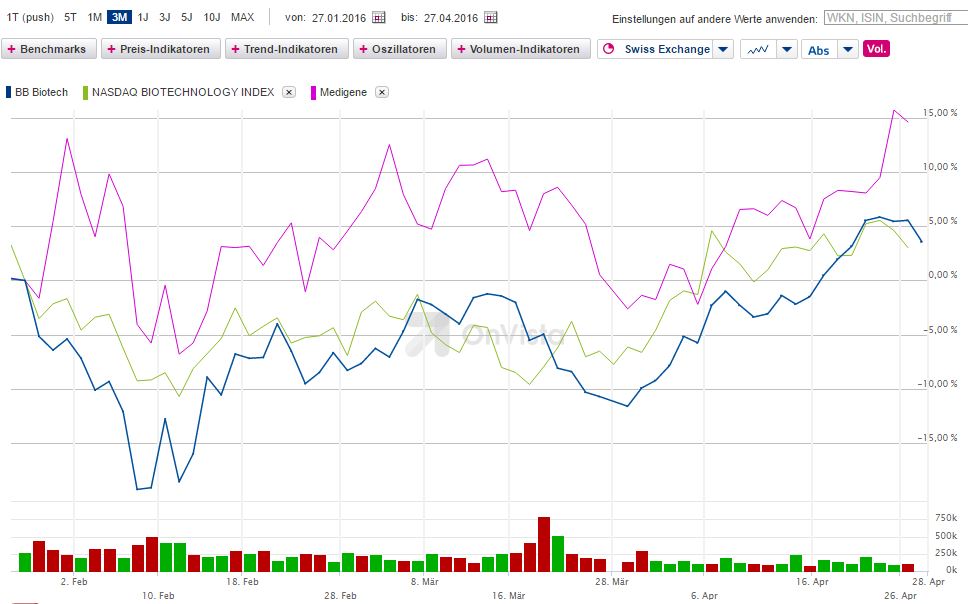Toggle the Vol. volume display button

[879, 48]
